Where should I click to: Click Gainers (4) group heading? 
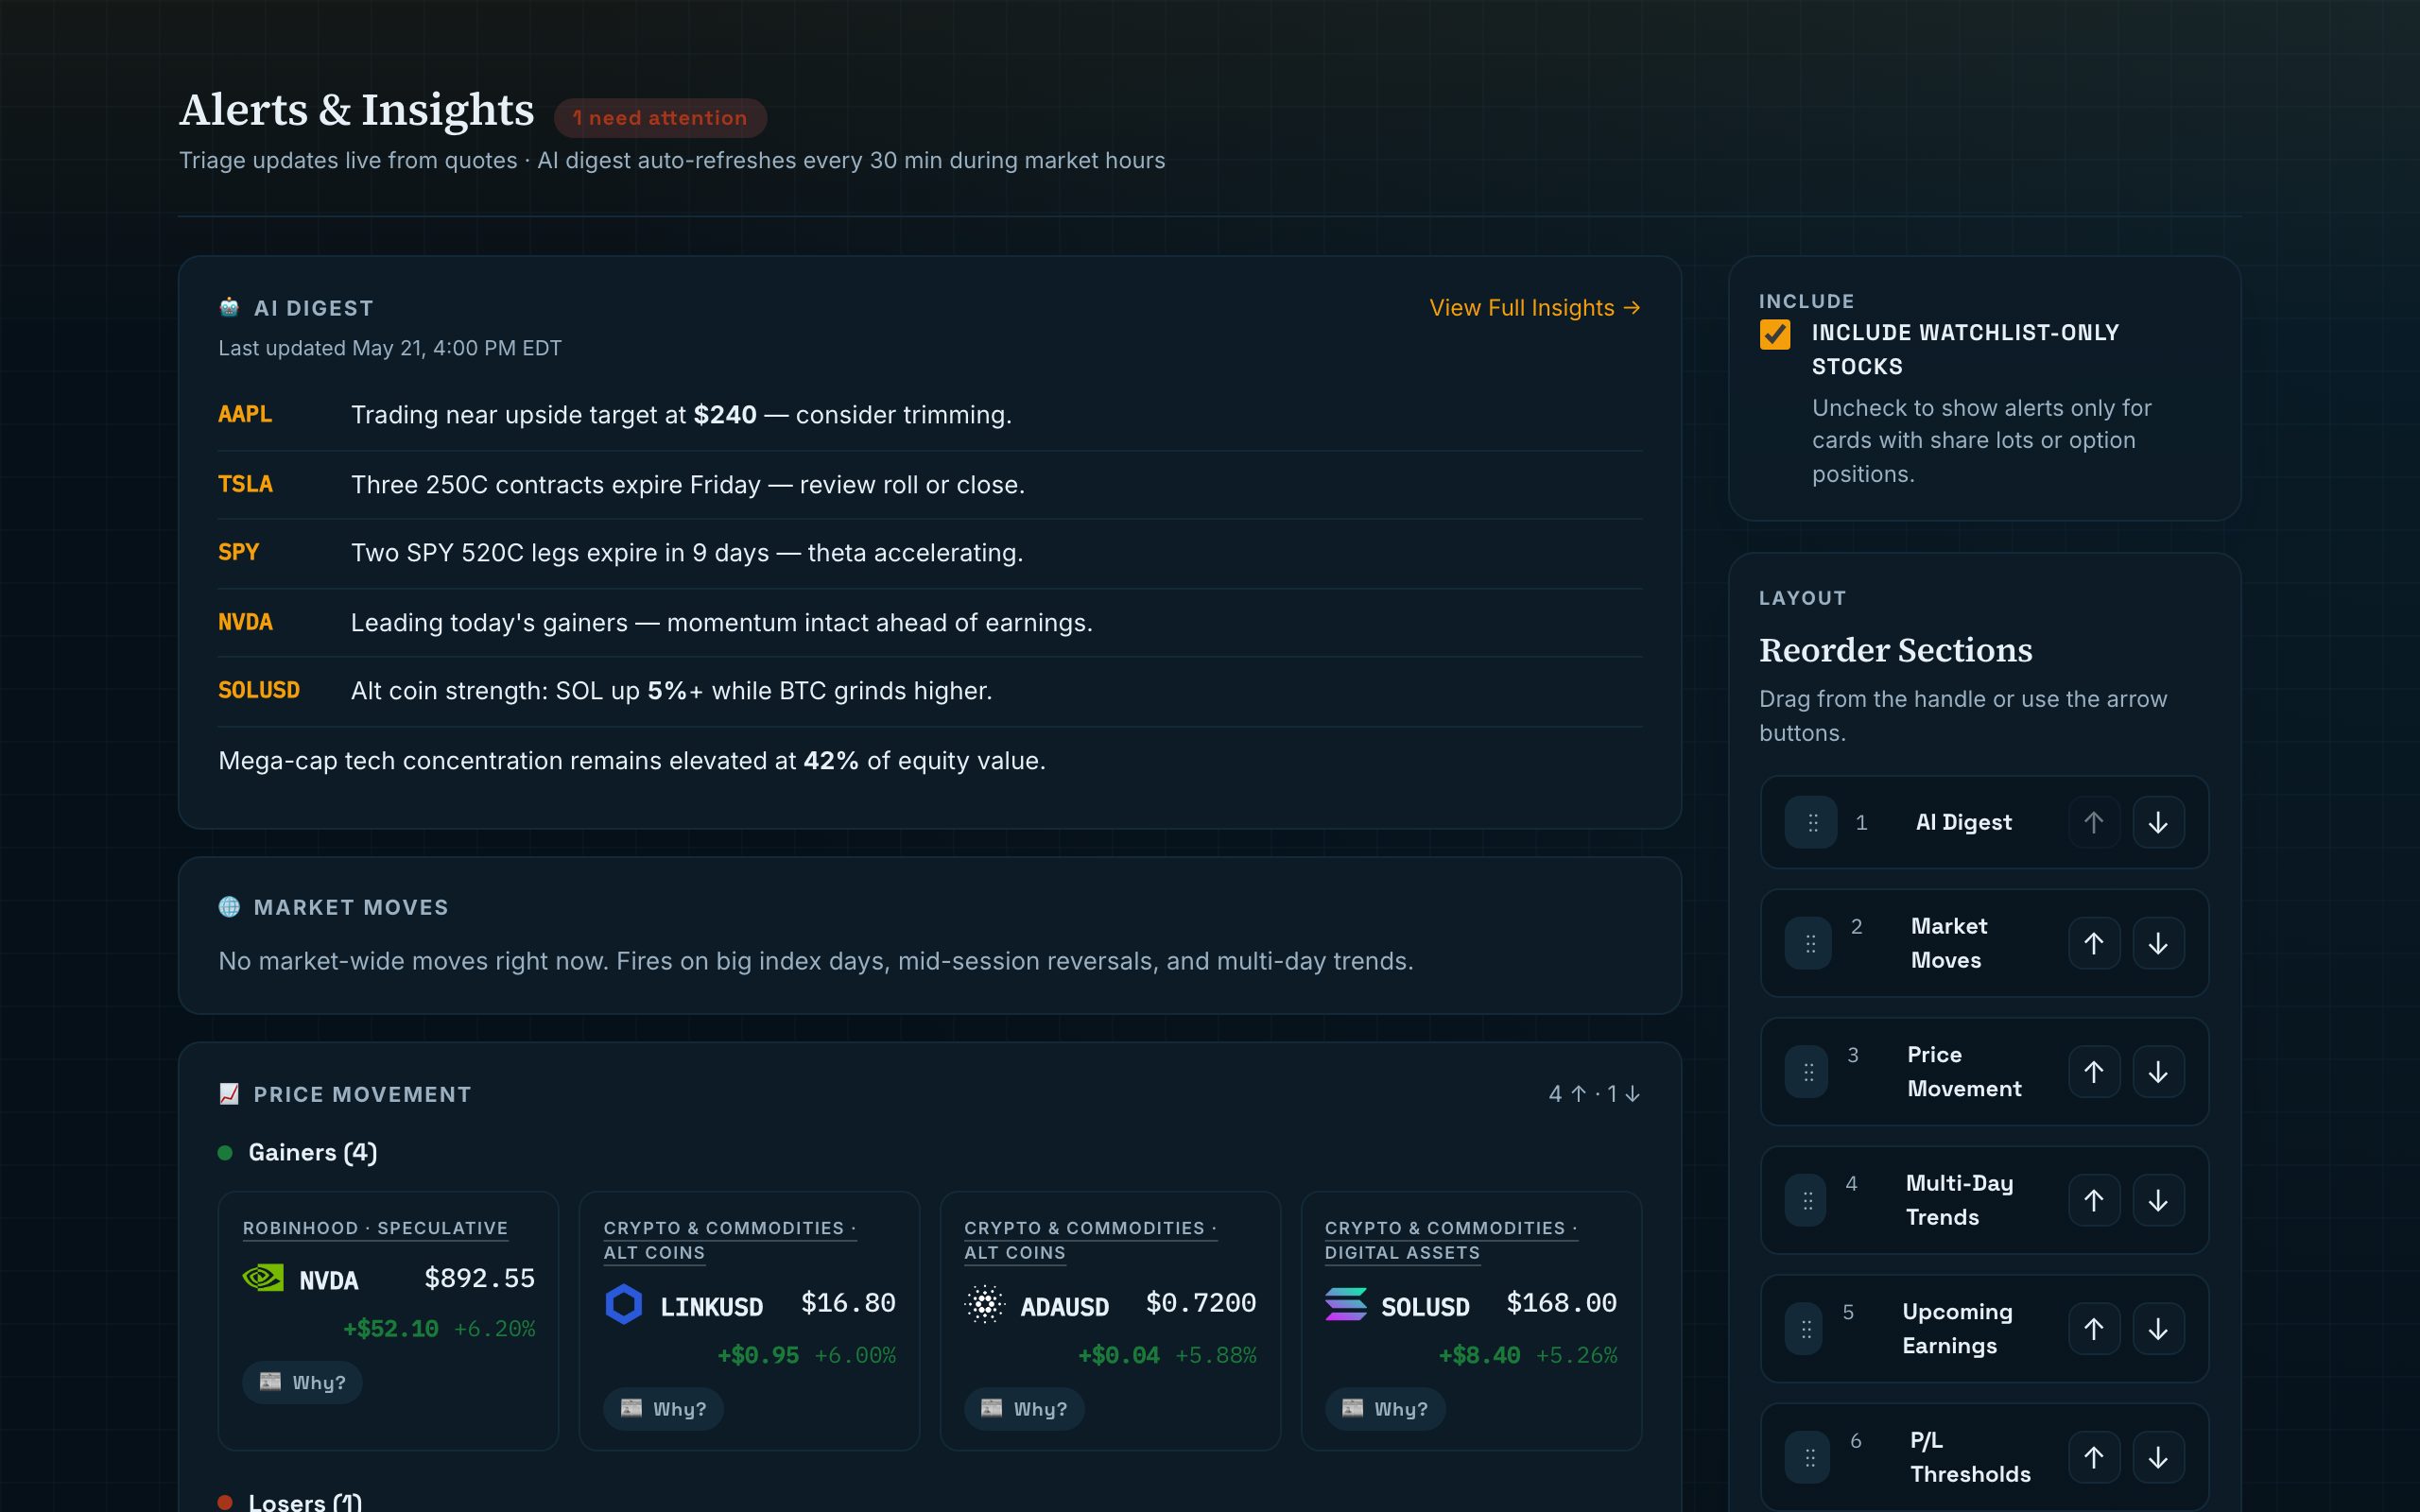(x=312, y=1153)
